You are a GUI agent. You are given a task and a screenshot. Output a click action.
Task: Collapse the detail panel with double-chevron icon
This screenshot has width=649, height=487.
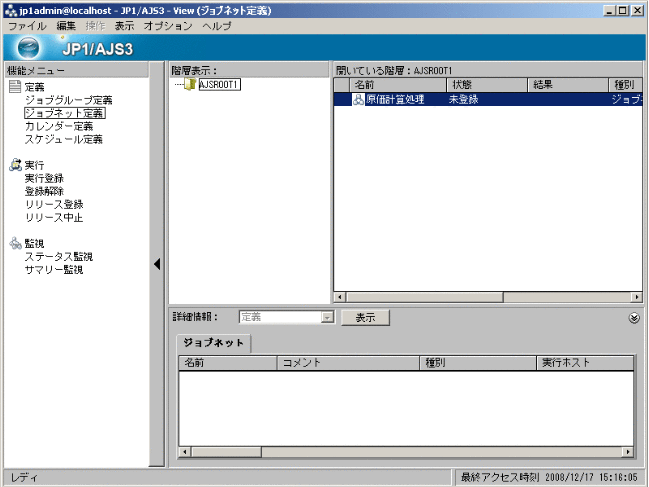pos(634,318)
